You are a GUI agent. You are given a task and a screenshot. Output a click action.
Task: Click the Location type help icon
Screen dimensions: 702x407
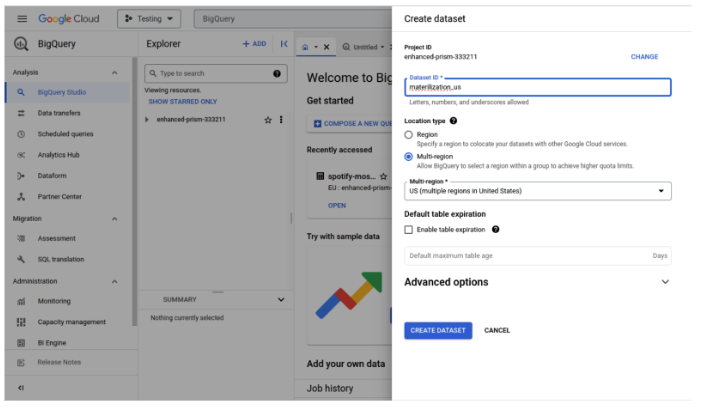tap(453, 121)
